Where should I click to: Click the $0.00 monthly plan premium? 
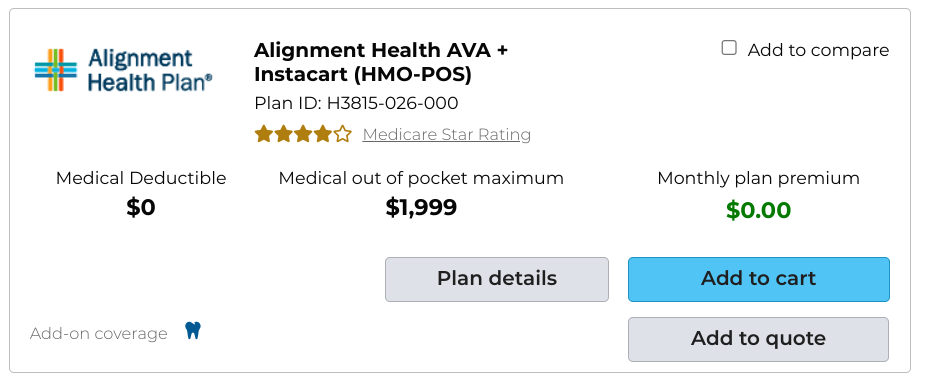tap(759, 210)
